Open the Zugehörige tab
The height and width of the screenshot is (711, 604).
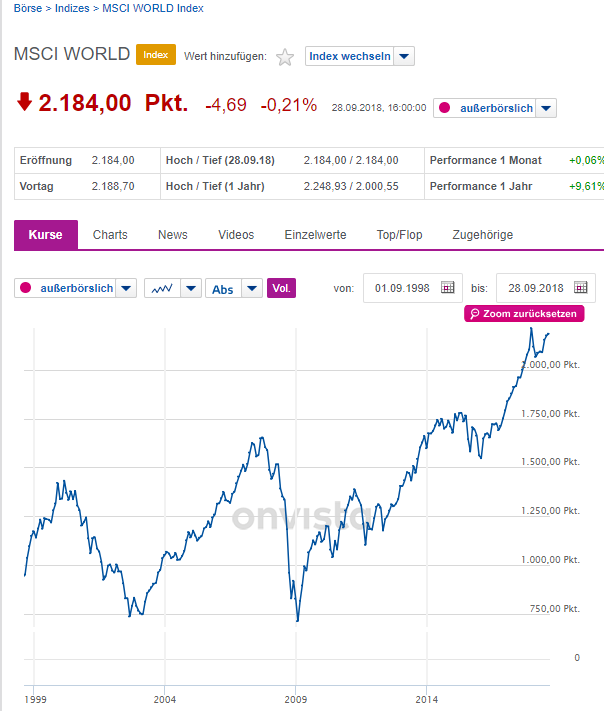tap(482, 235)
